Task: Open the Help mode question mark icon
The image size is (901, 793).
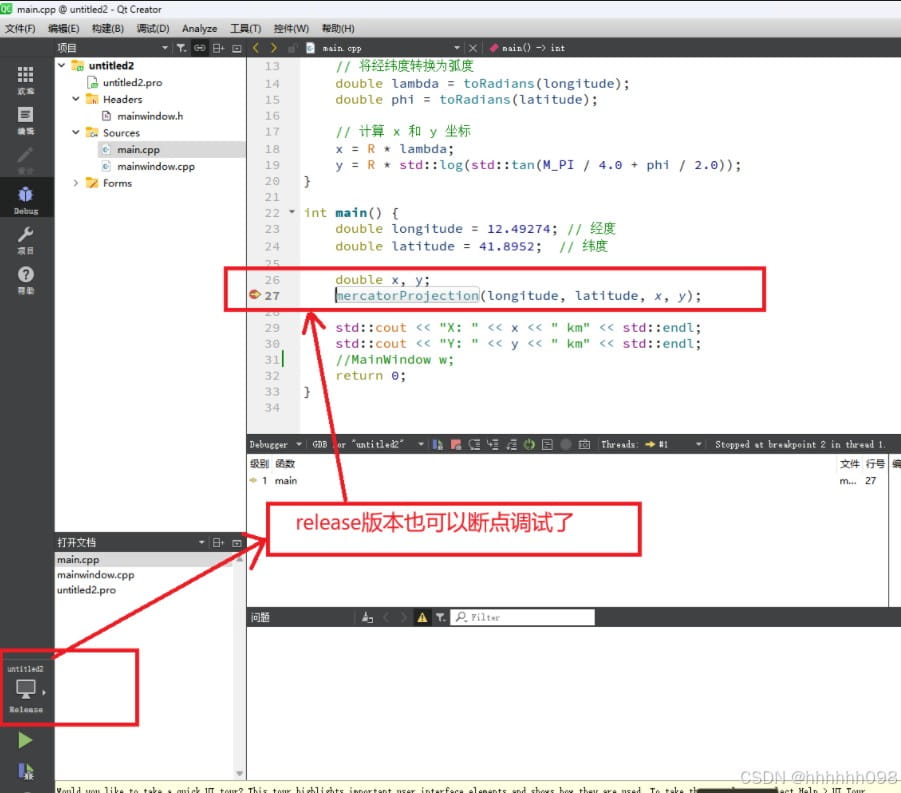Action: tap(26, 278)
